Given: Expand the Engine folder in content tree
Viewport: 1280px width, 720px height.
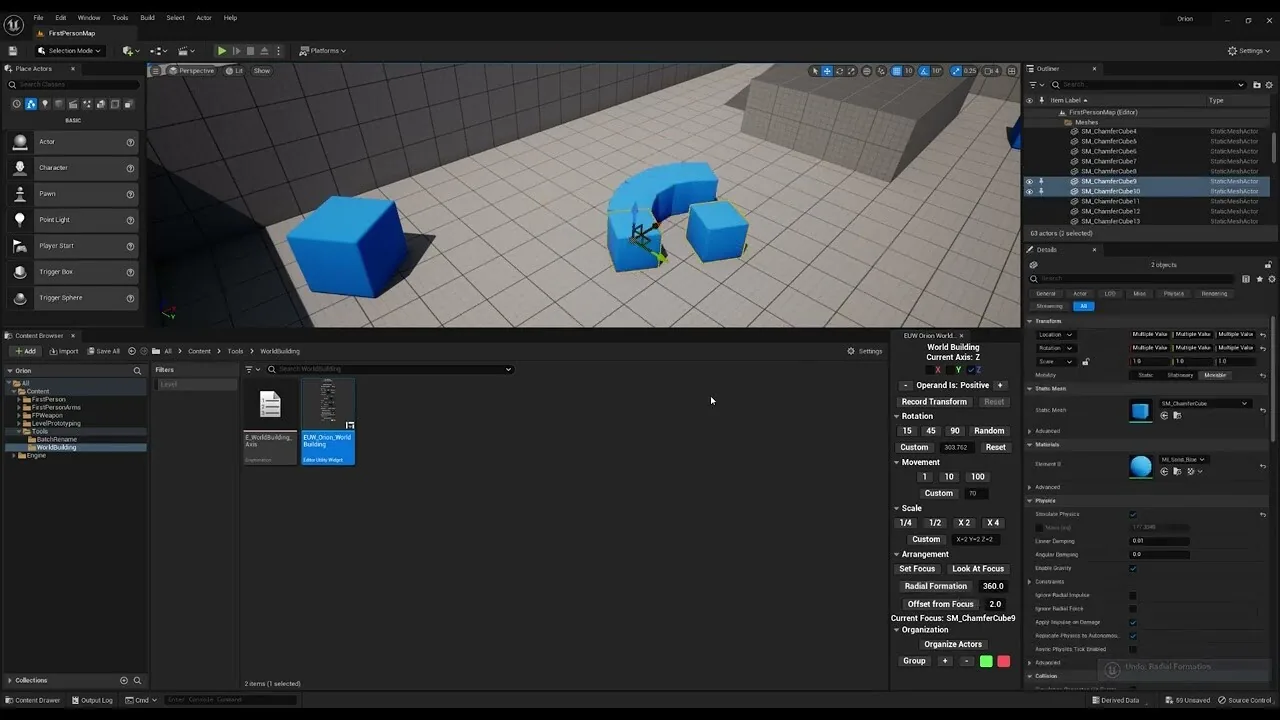Looking at the screenshot, I should coord(14,455).
